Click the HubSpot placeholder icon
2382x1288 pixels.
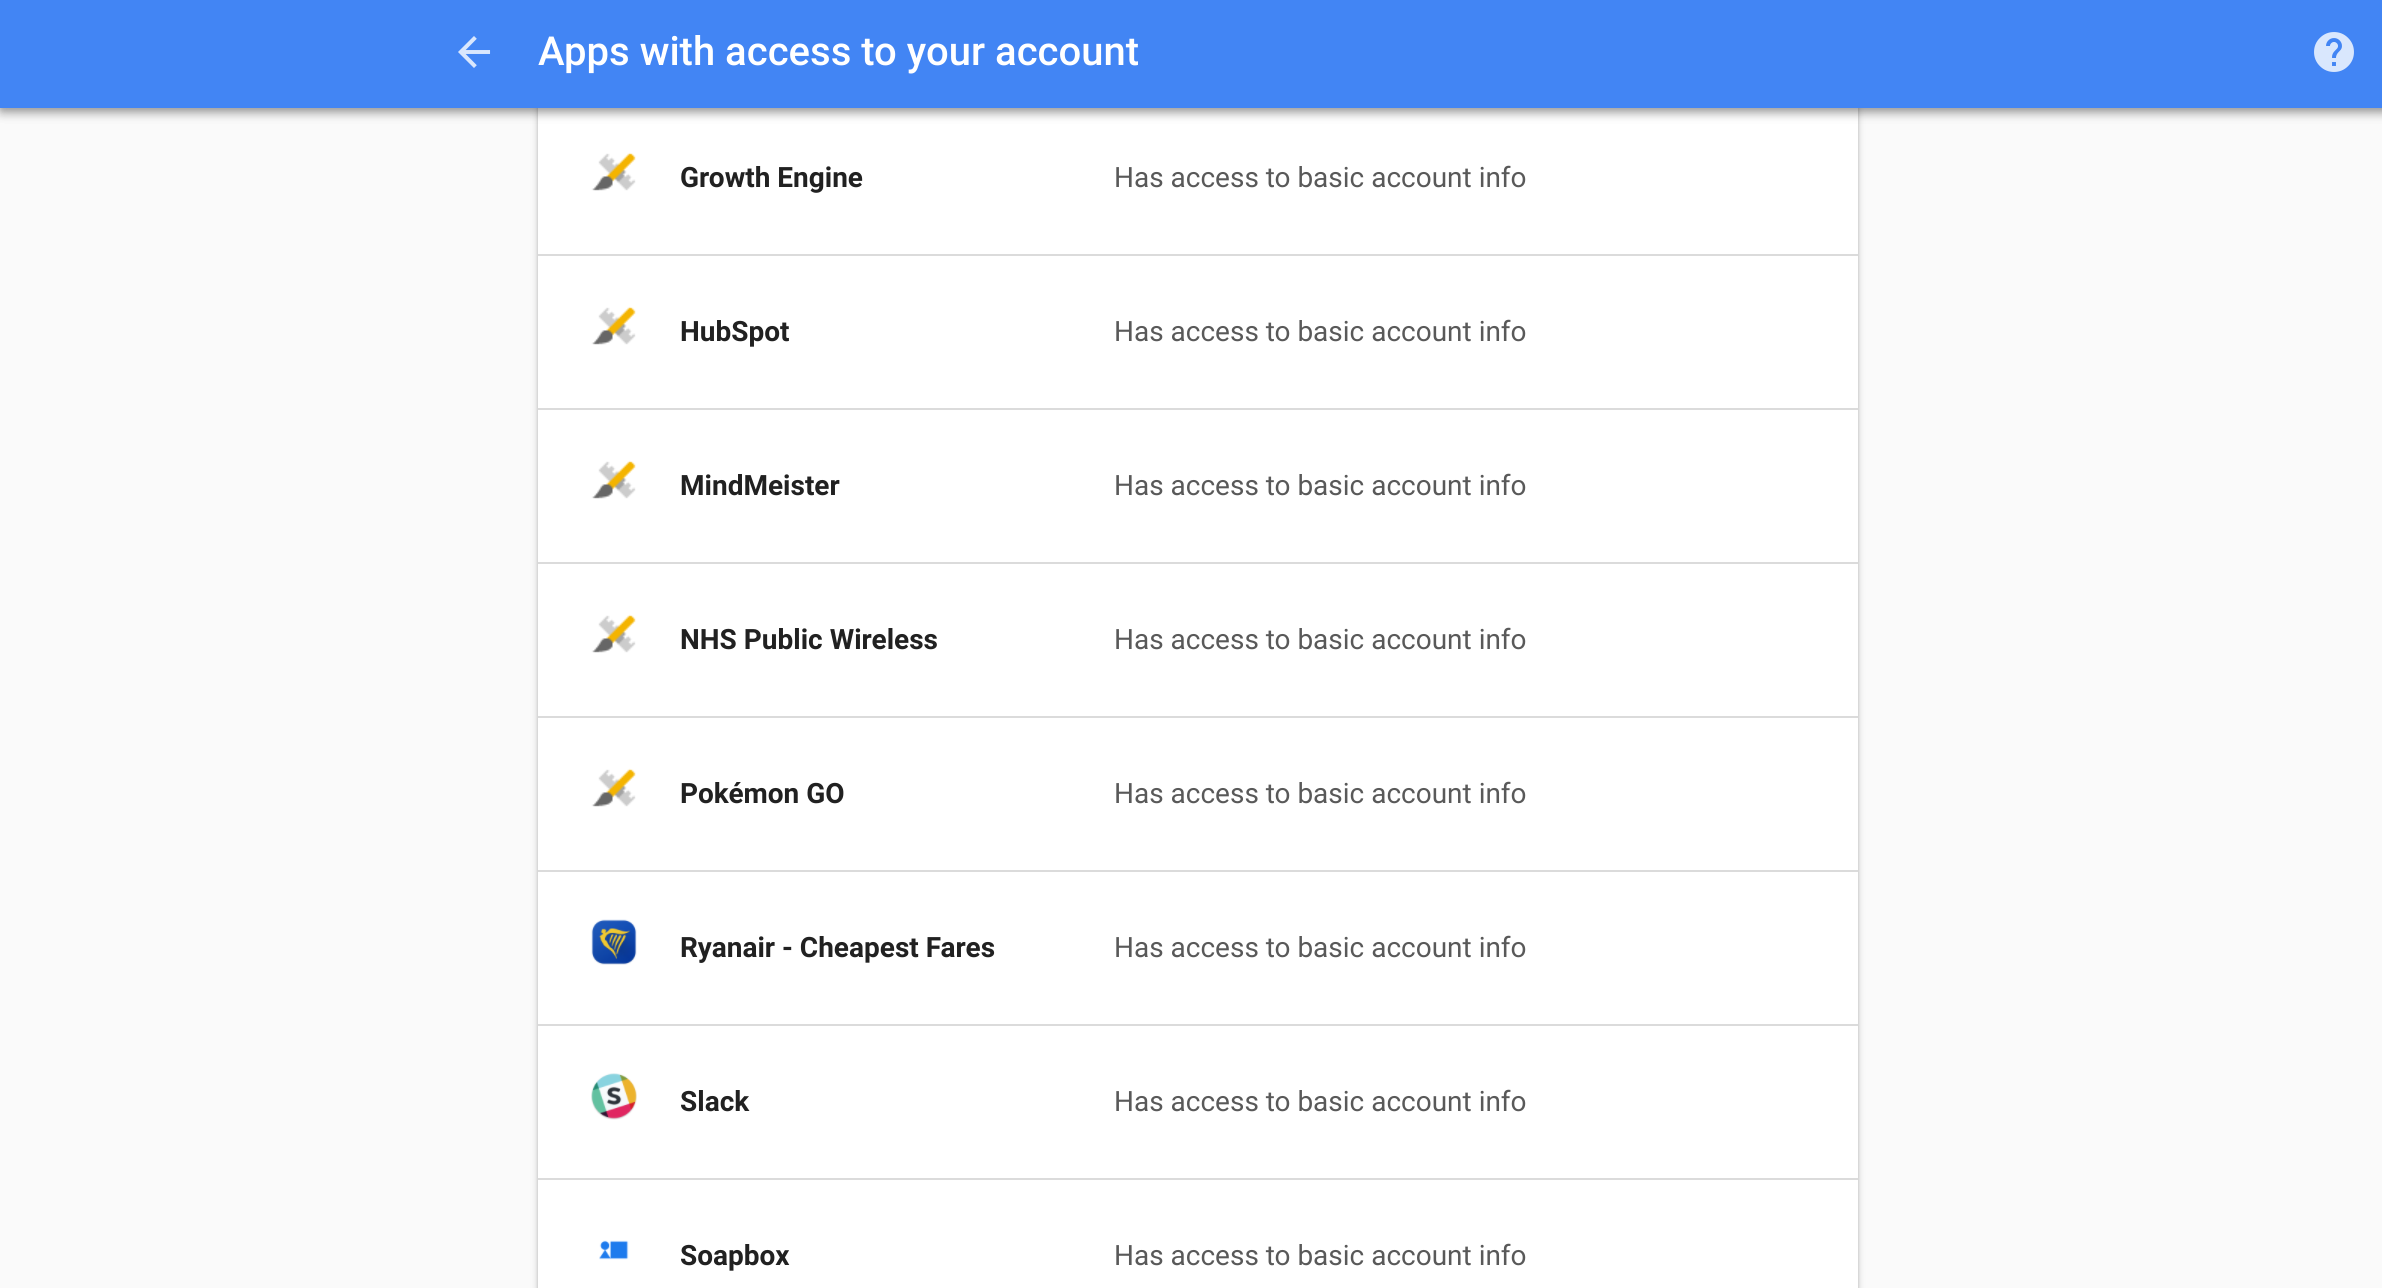[614, 328]
